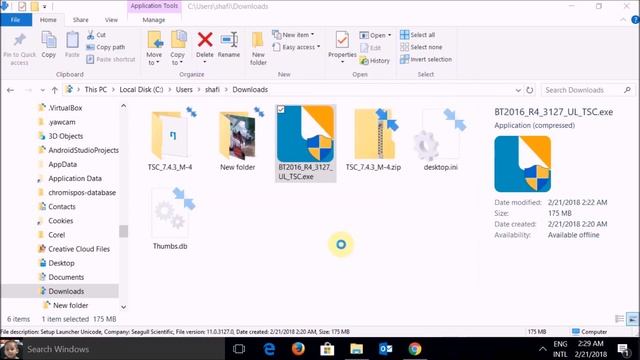Select the TSC_7.4.3_M-4.zip file
The width and height of the screenshot is (640, 360).
coord(373,139)
